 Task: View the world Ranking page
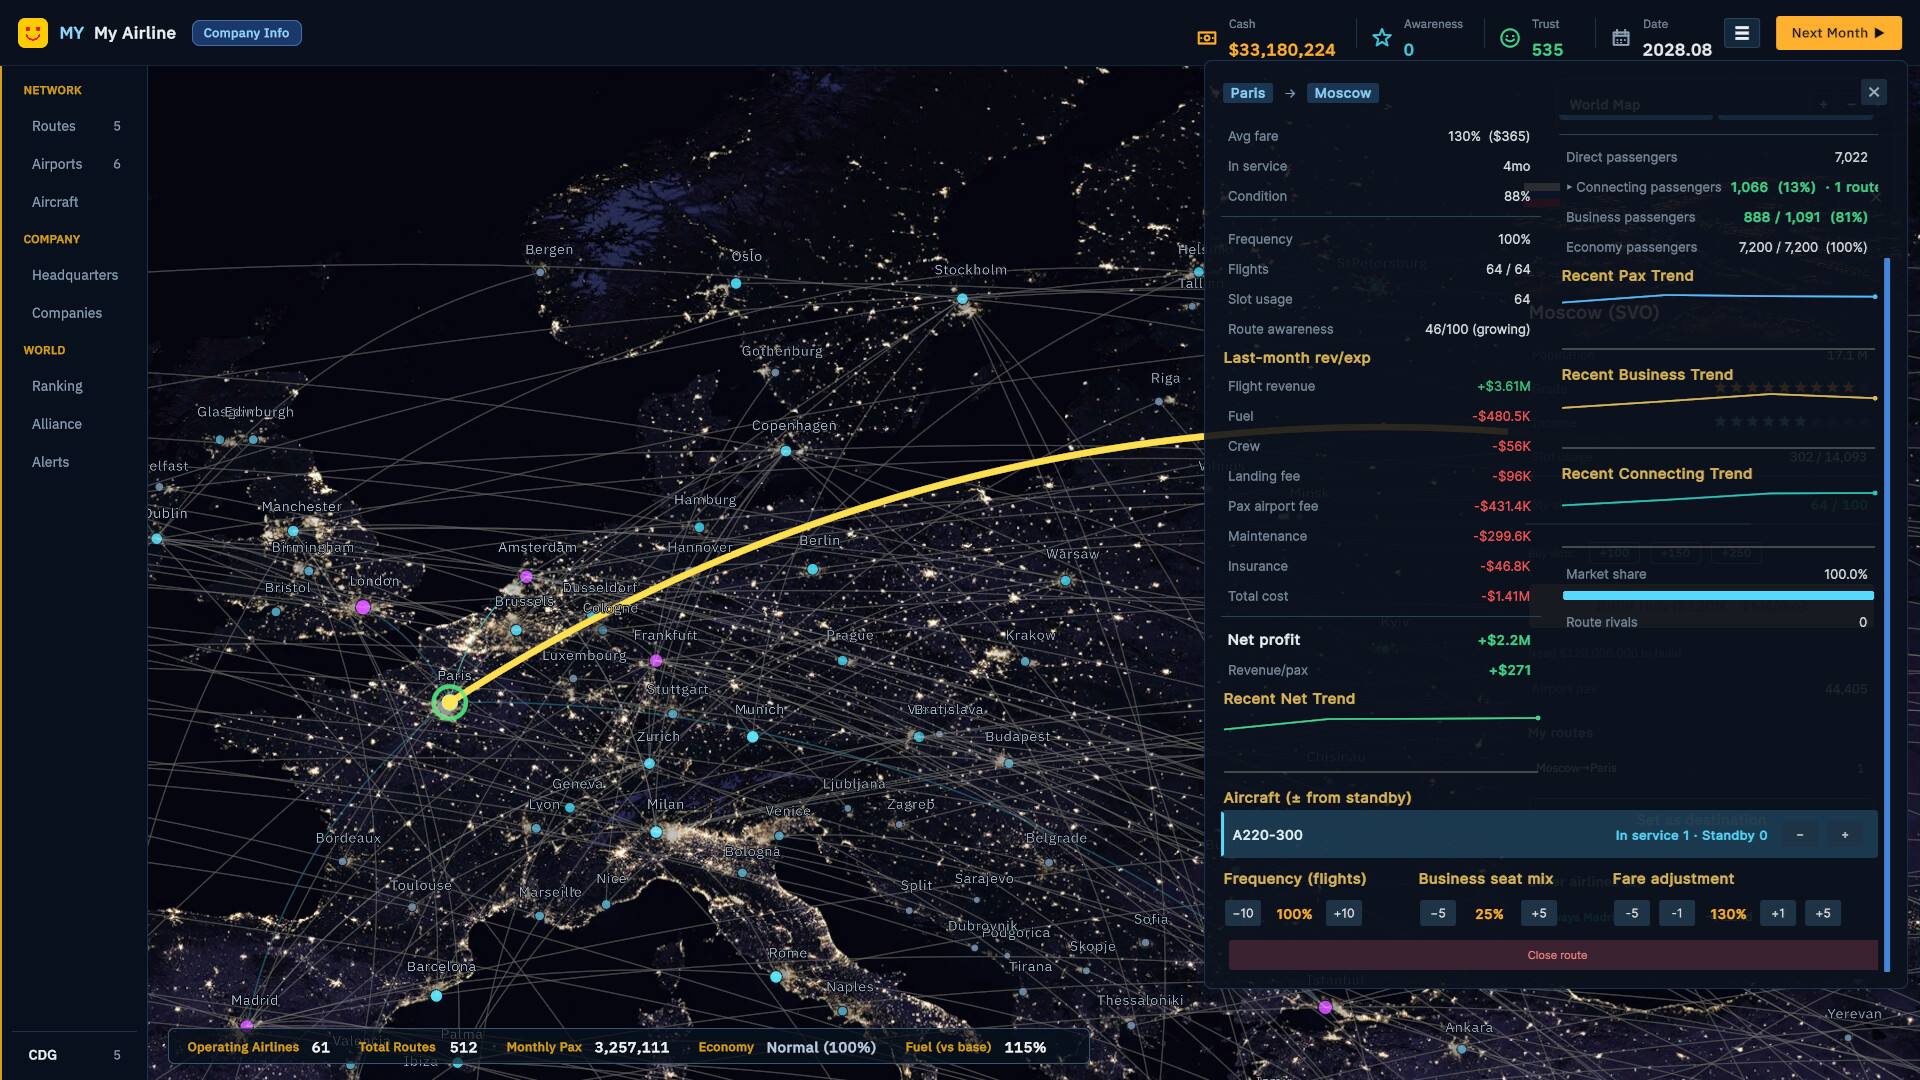[x=74, y=386]
